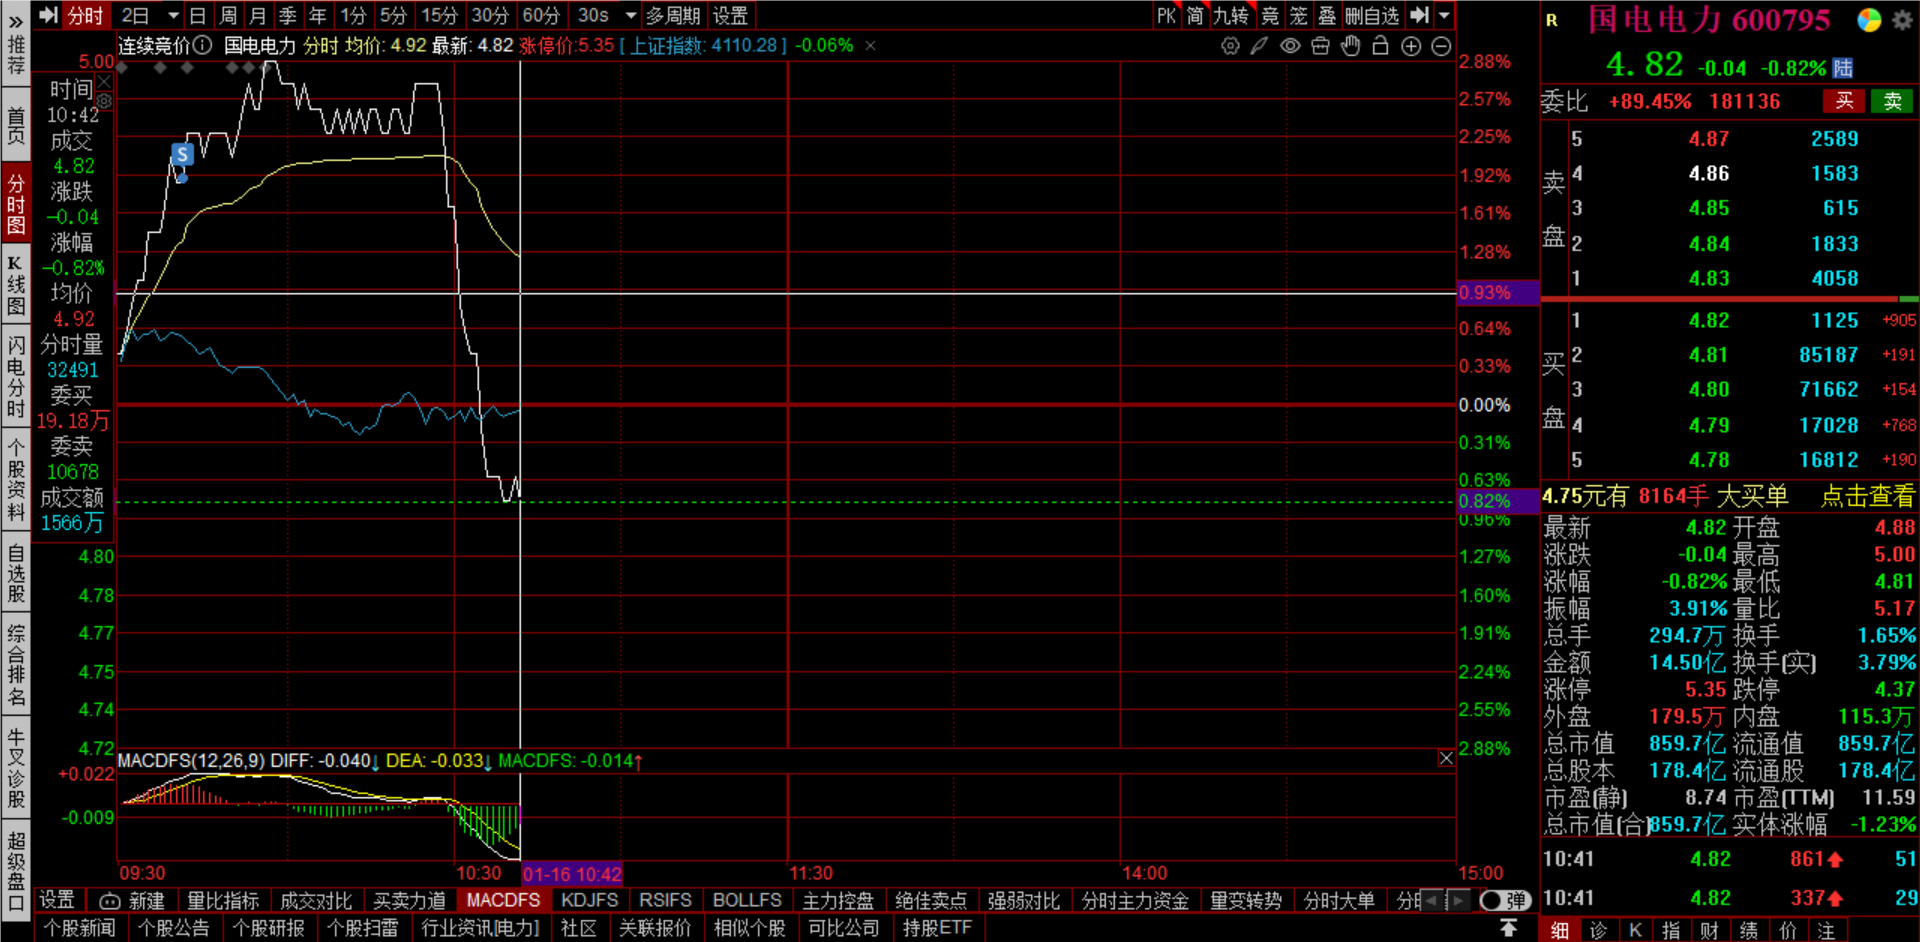This screenshot has width=1920, height=942.
Task: Close the MACDFS indicator panel
Action: pyautogui.click(x=1445, y=759)
